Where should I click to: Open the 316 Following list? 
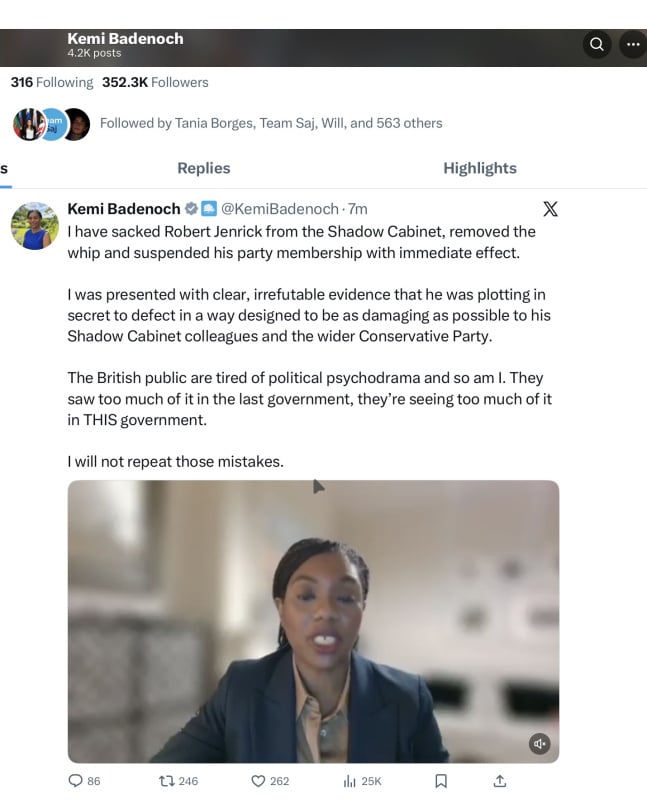[x=52, y=82]
